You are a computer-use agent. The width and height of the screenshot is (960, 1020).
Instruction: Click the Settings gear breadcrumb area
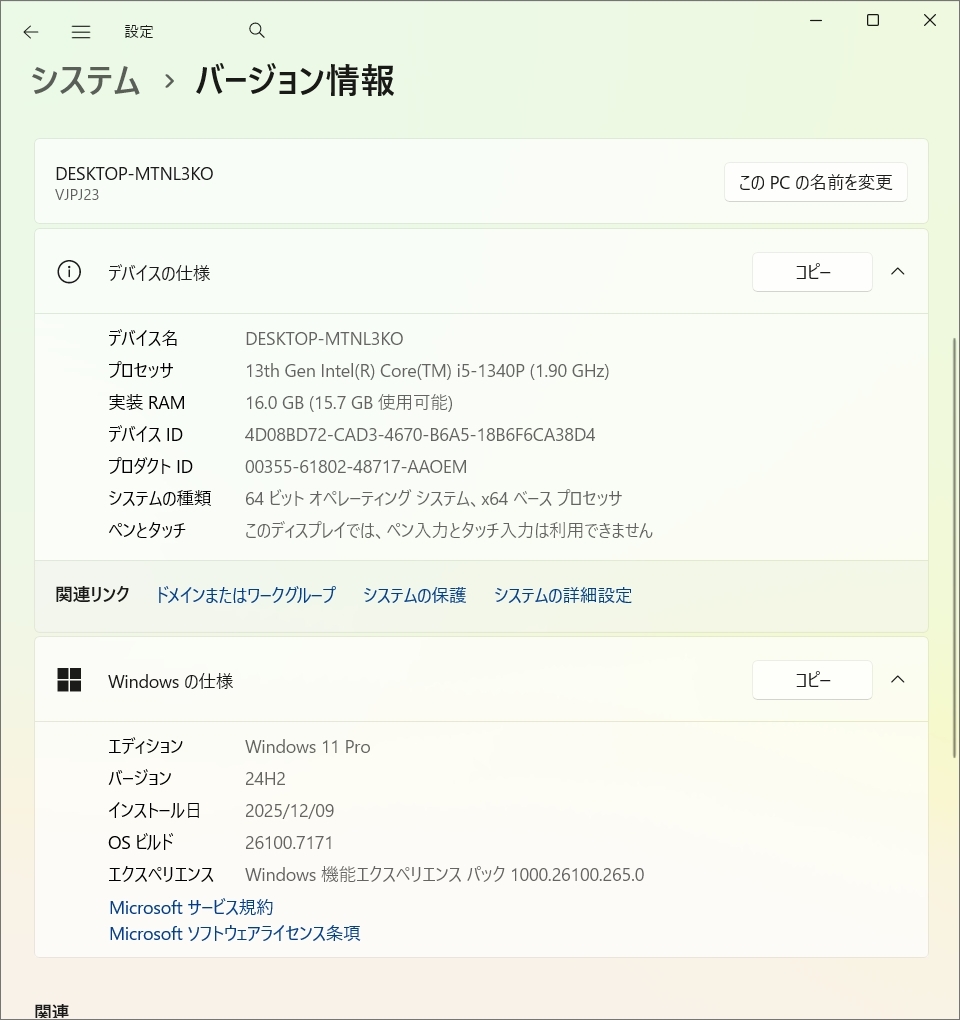pyautogui.click(x=139, y=31)
